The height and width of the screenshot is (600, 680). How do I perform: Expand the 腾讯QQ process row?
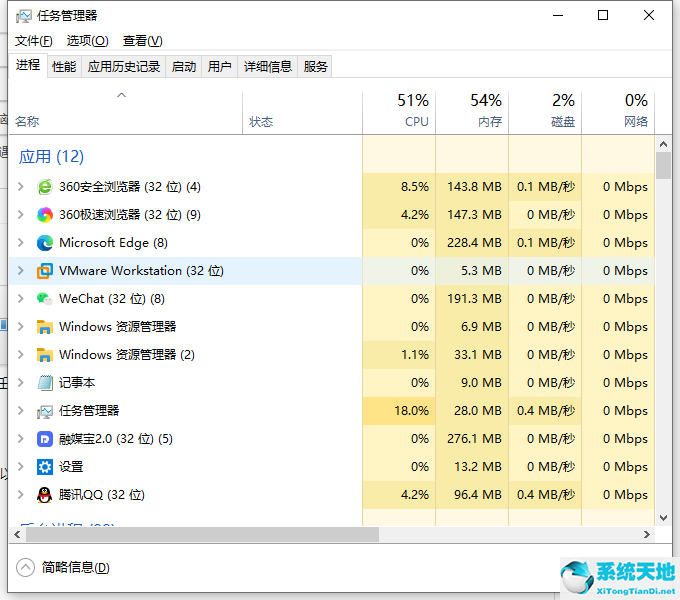tap(20, 494)
